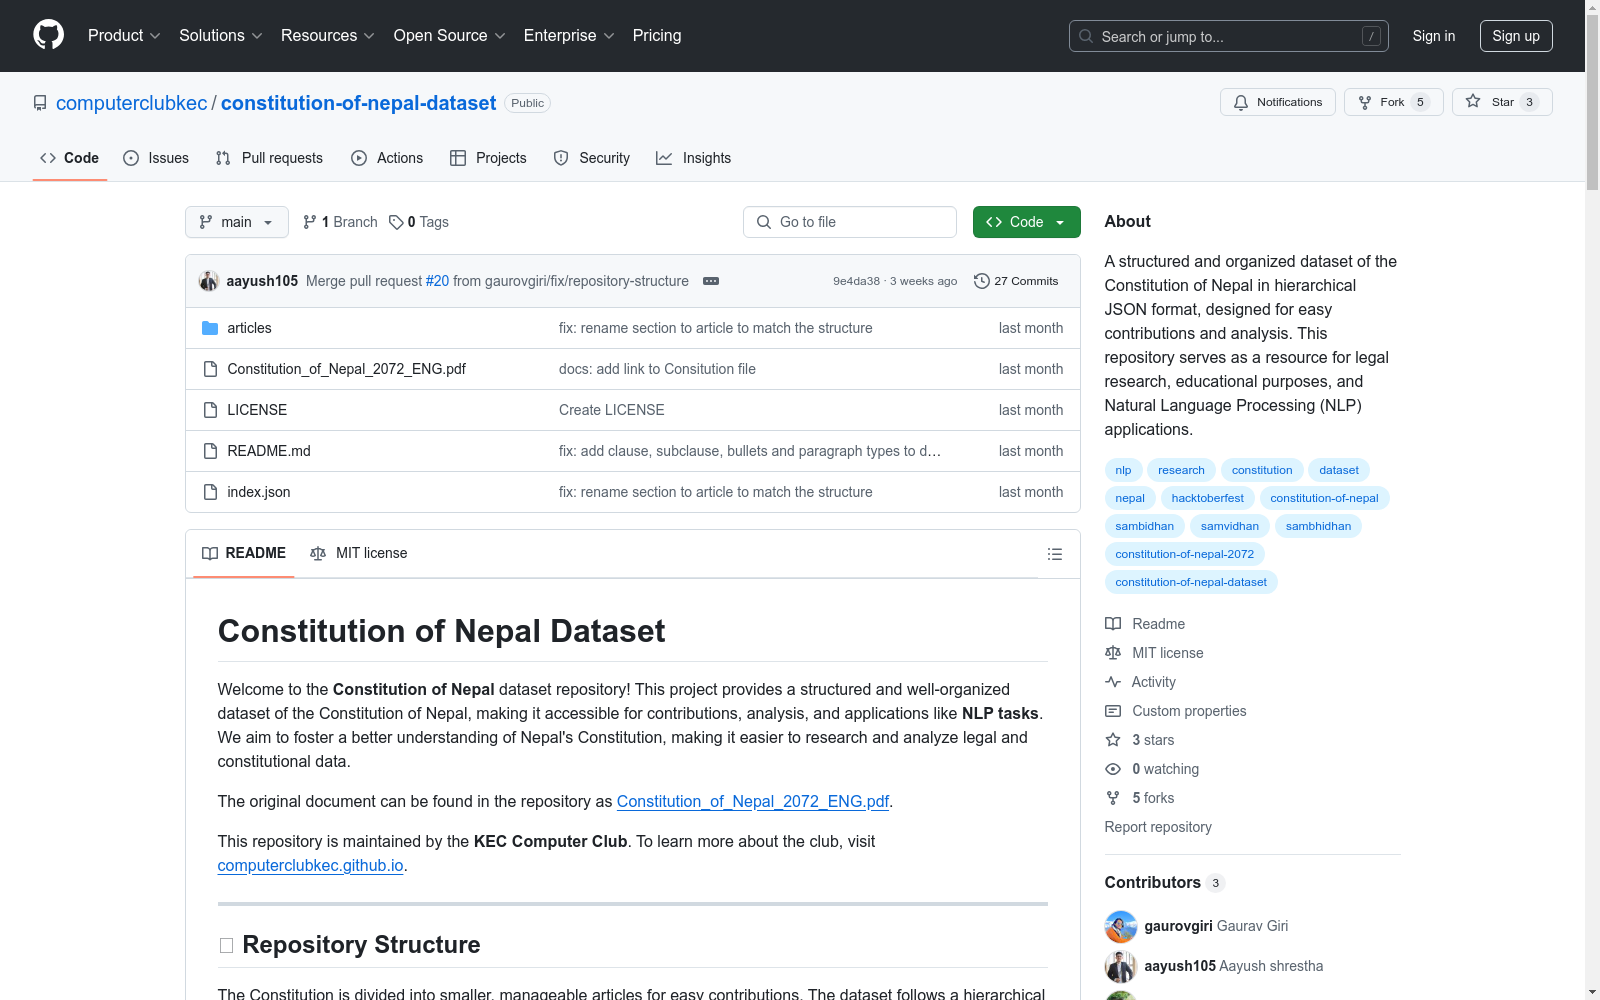The image size is (1600, 1000).
Task: Click the Custom properties note icon
Action: [1113, 711]
